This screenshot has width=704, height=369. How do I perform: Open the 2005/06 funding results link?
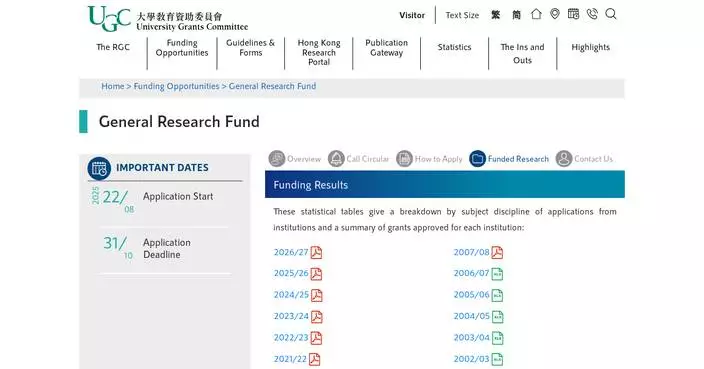tap(471, 295)
